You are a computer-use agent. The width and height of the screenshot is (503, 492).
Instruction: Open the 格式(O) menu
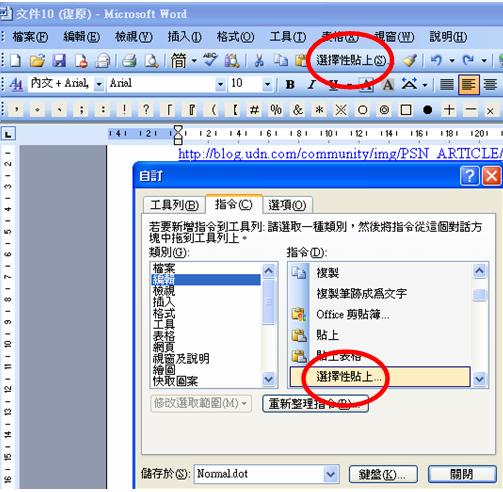point(235,37)
